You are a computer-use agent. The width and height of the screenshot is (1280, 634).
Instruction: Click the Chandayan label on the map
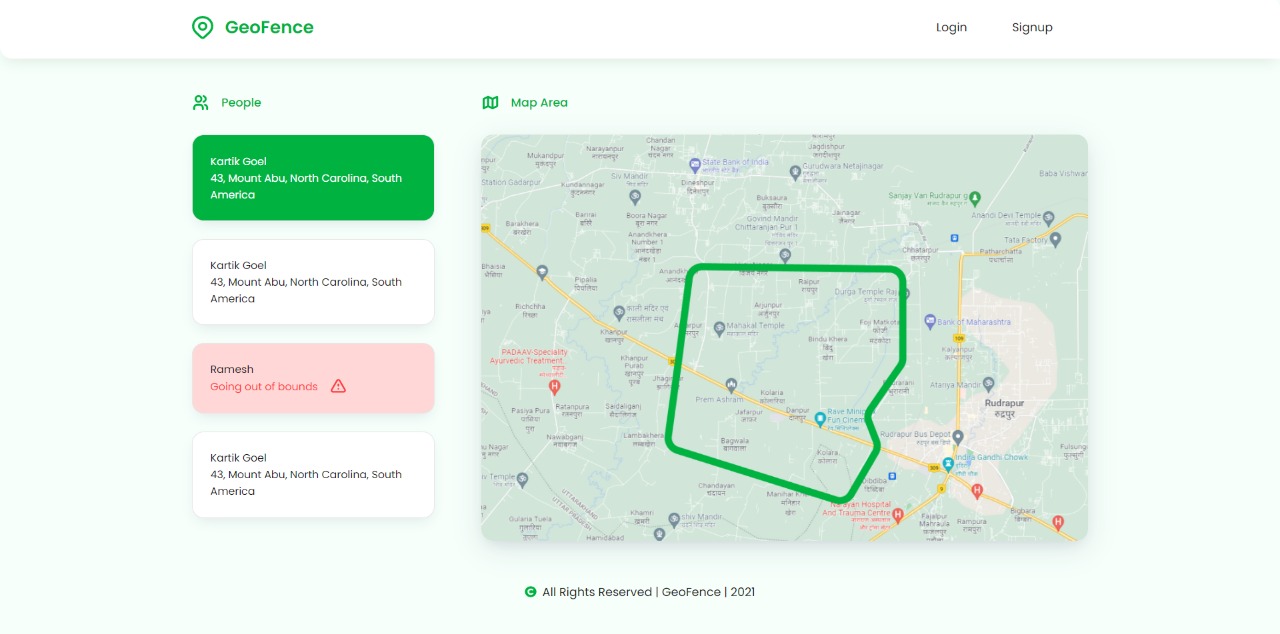(x=716, y=485)
